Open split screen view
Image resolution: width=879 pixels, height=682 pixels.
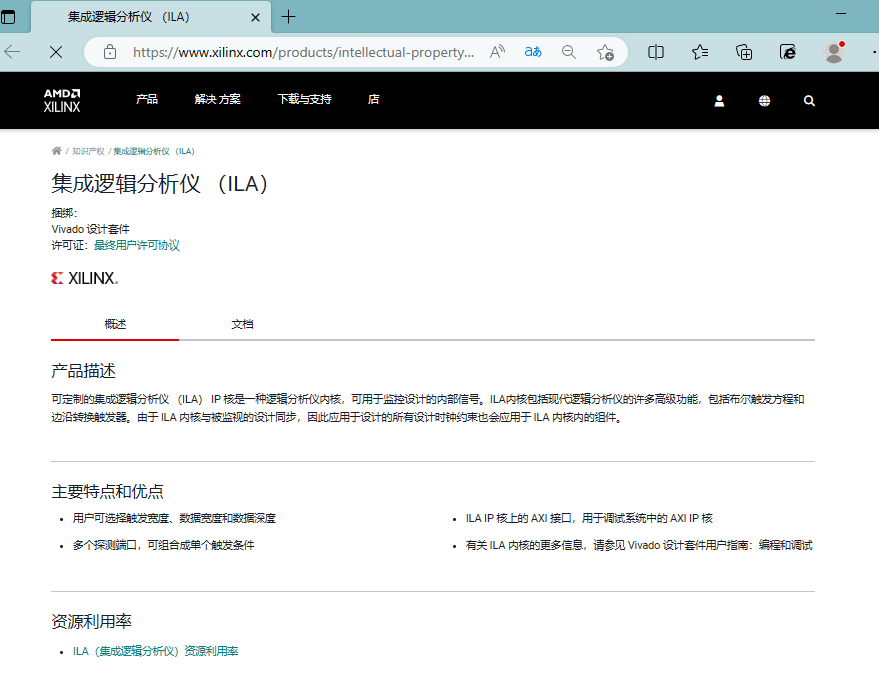(655, 52)
